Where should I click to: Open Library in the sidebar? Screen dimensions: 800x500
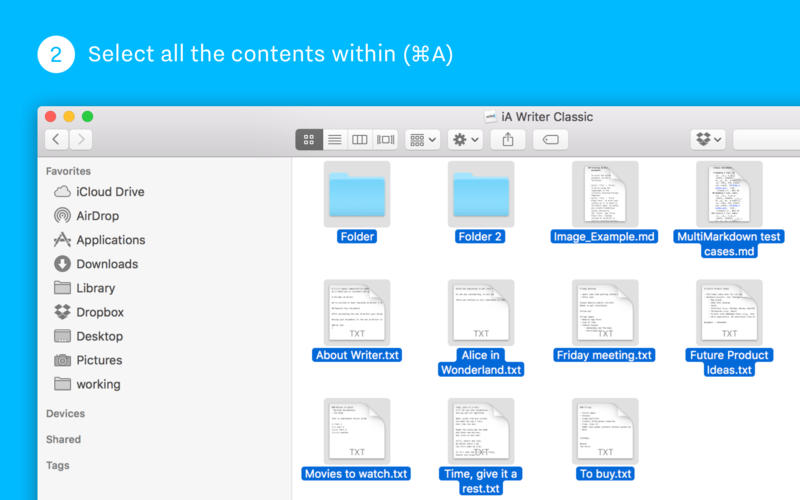point(84,288)
